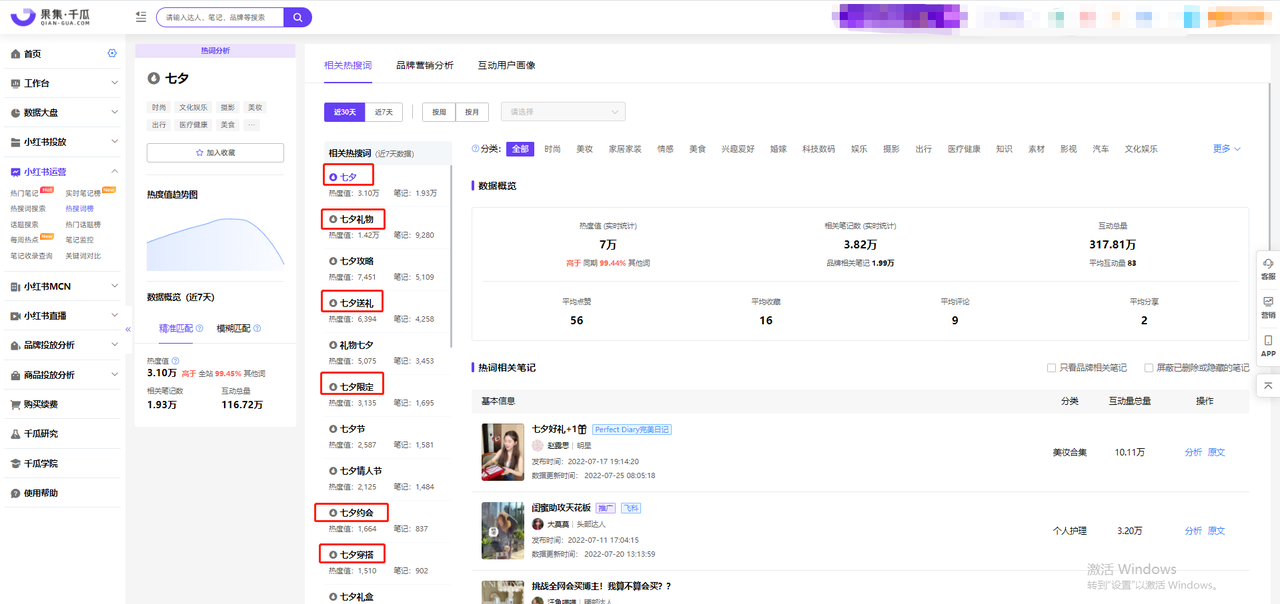Click the 加入收藏 button
Screen dimensions: 1280x604
[x=215, y=152]
